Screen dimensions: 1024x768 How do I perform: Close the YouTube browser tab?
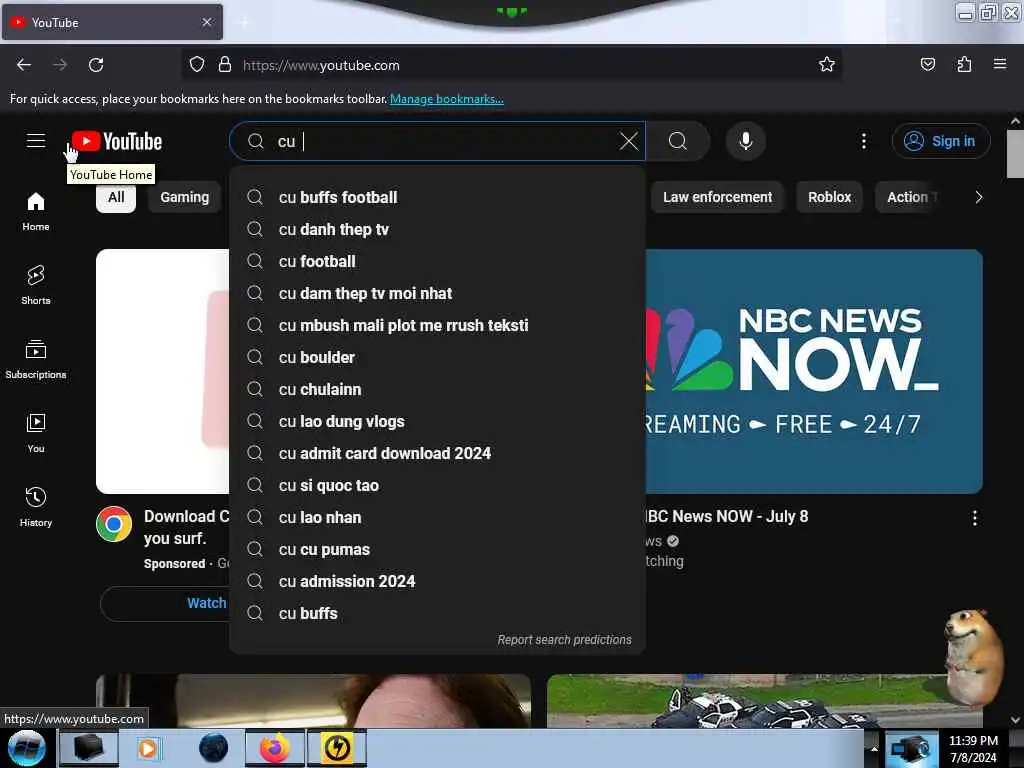[207, 22]
